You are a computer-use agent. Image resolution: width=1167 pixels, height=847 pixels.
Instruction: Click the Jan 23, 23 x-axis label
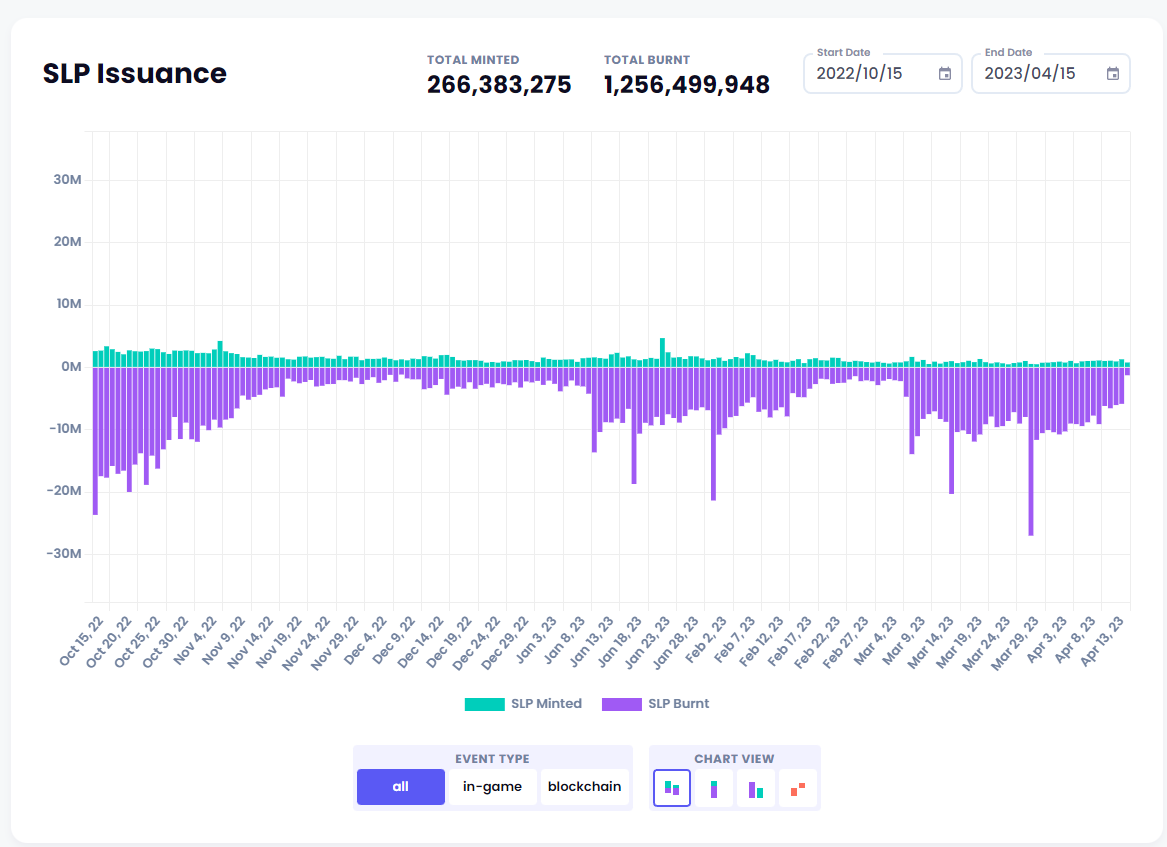pyautogui.click(x=647, y=643)
